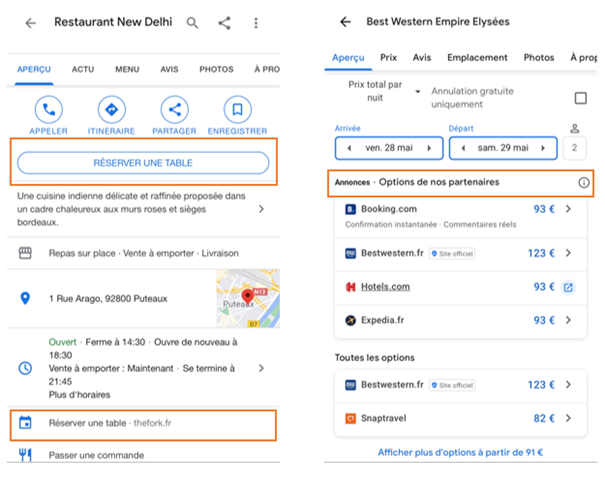This screenshot has width=605, height=484.
Task: Move arrival date to next day
Action: click(429, 148)
